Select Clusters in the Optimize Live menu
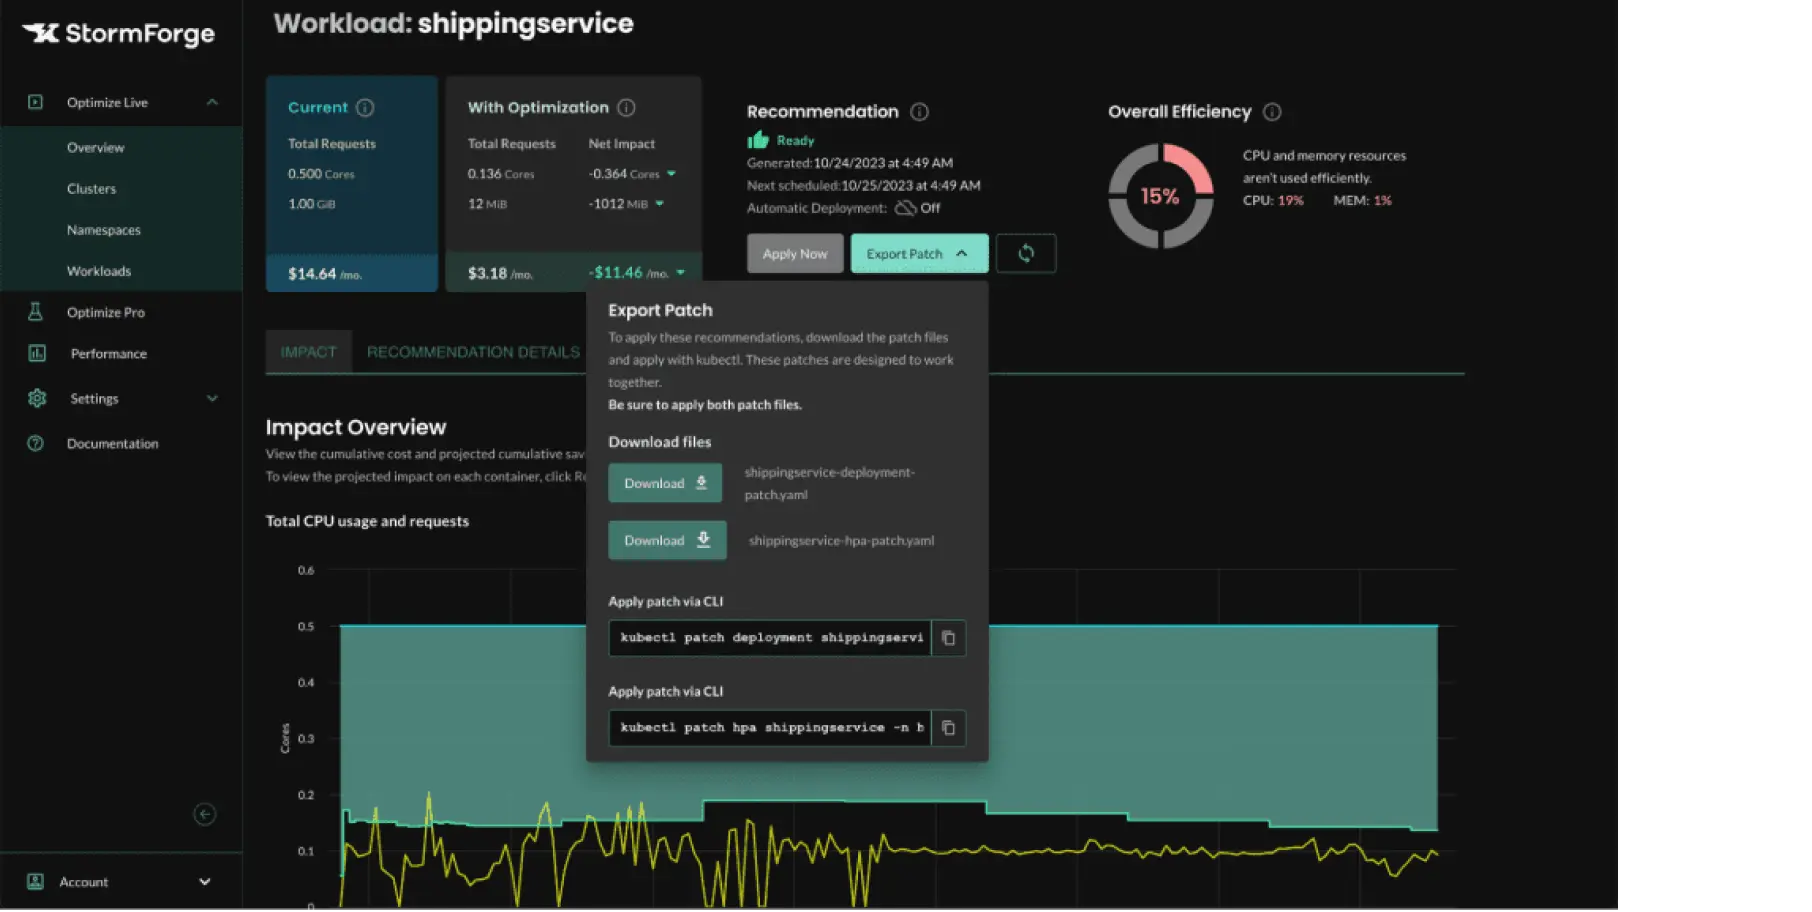Viewport: 1812px width, 912px height. [91, 188]
